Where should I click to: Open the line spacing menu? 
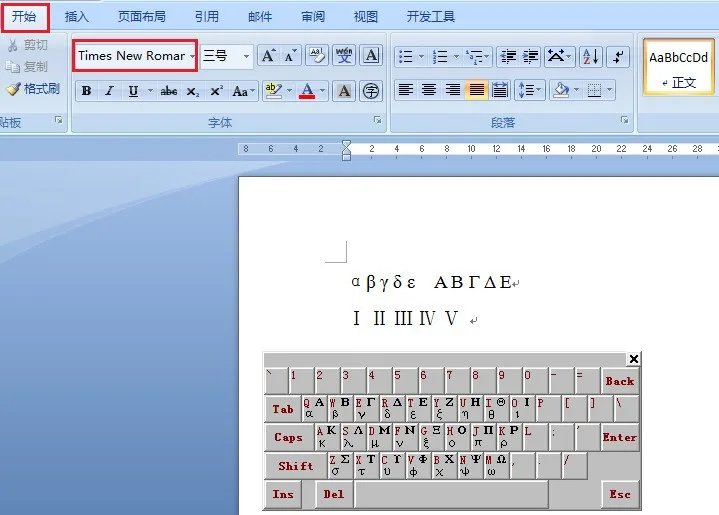pyautogui.click(x=530, y=89)
